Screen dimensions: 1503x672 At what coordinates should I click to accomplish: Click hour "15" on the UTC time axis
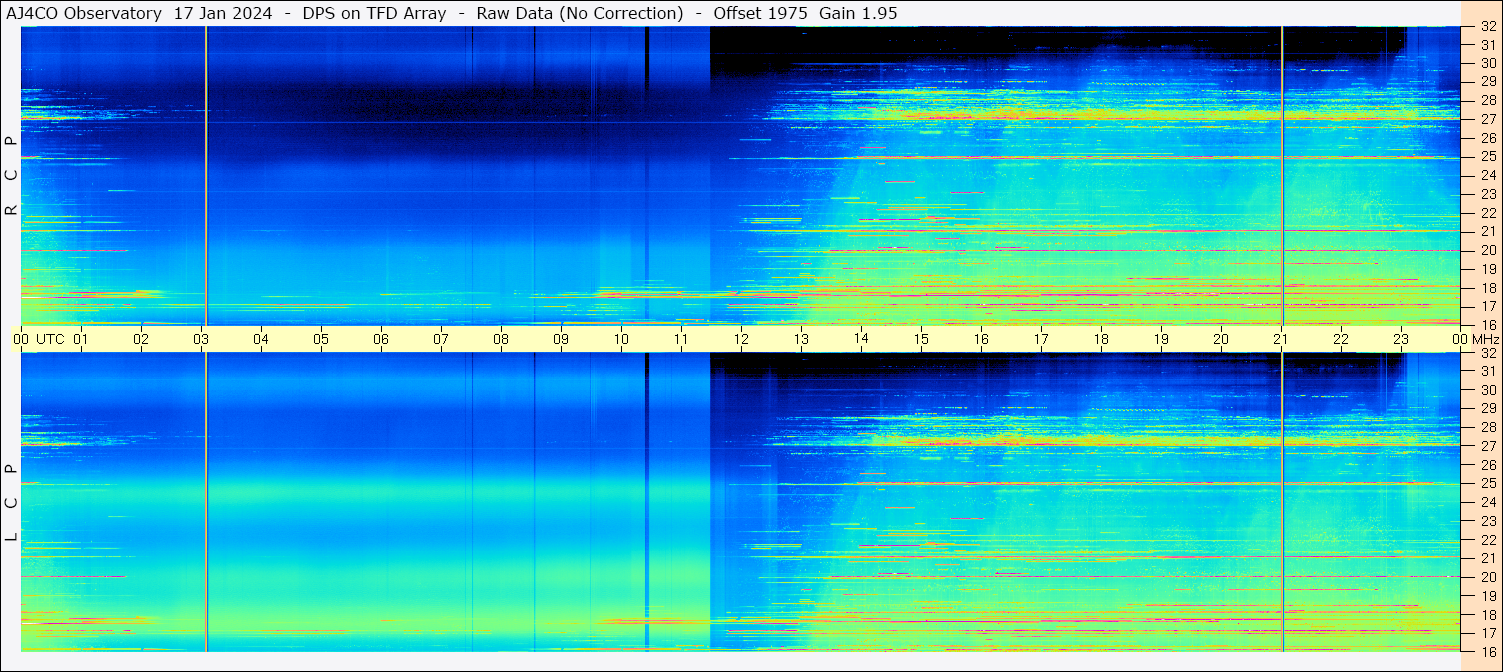921,339
